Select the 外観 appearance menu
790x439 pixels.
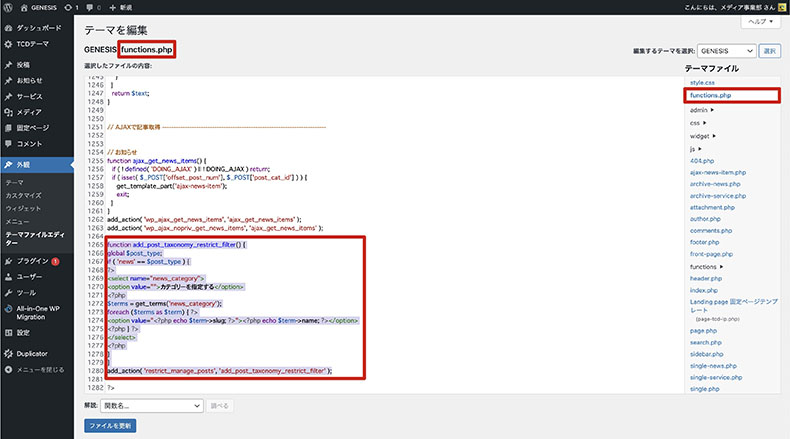(37, 165)
